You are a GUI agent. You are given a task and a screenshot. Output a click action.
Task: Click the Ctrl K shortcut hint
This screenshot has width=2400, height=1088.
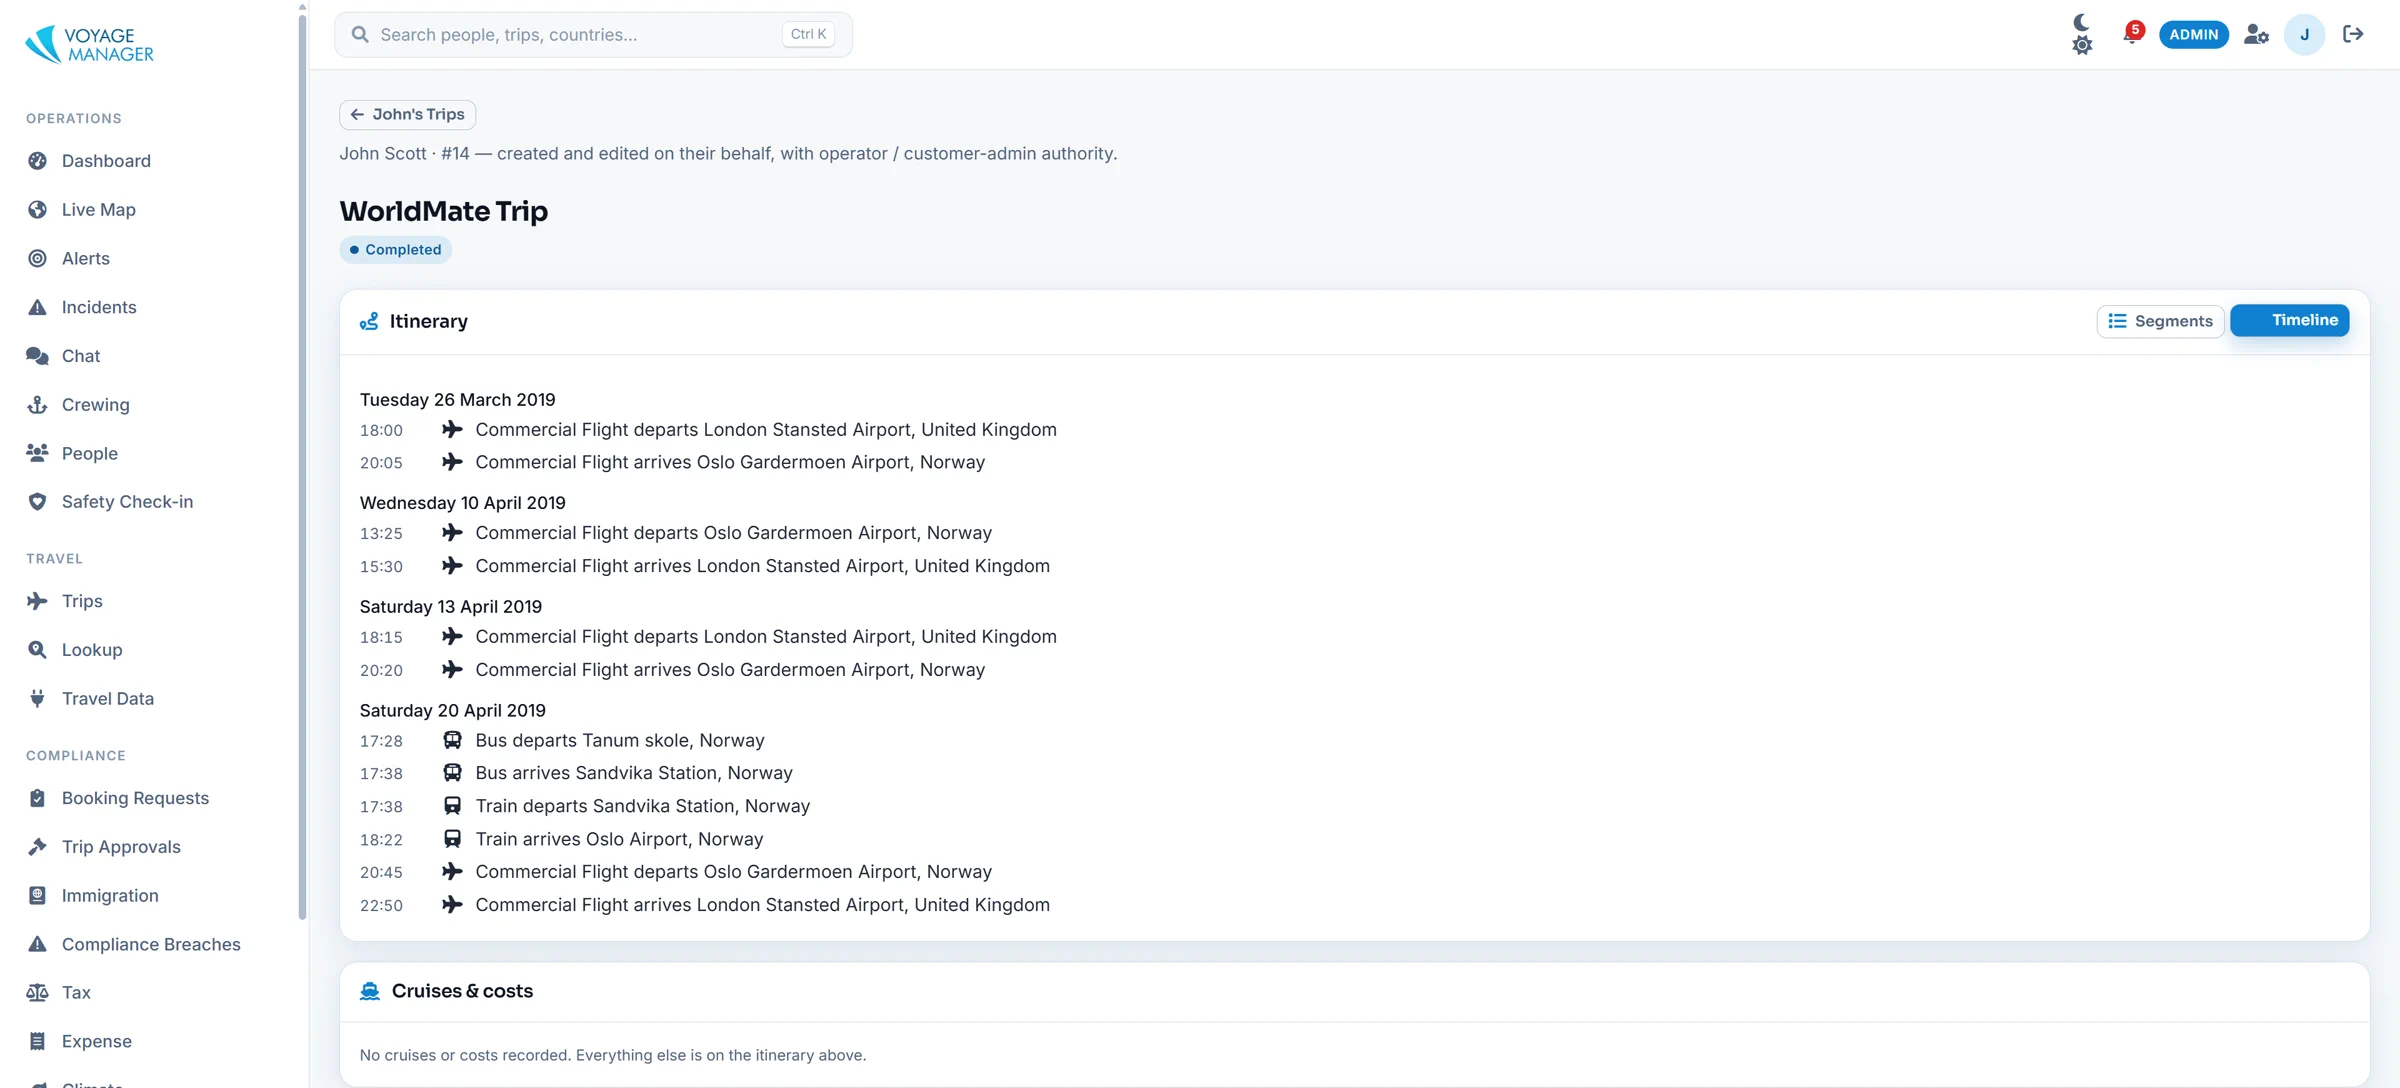click(x=808, y=35)
